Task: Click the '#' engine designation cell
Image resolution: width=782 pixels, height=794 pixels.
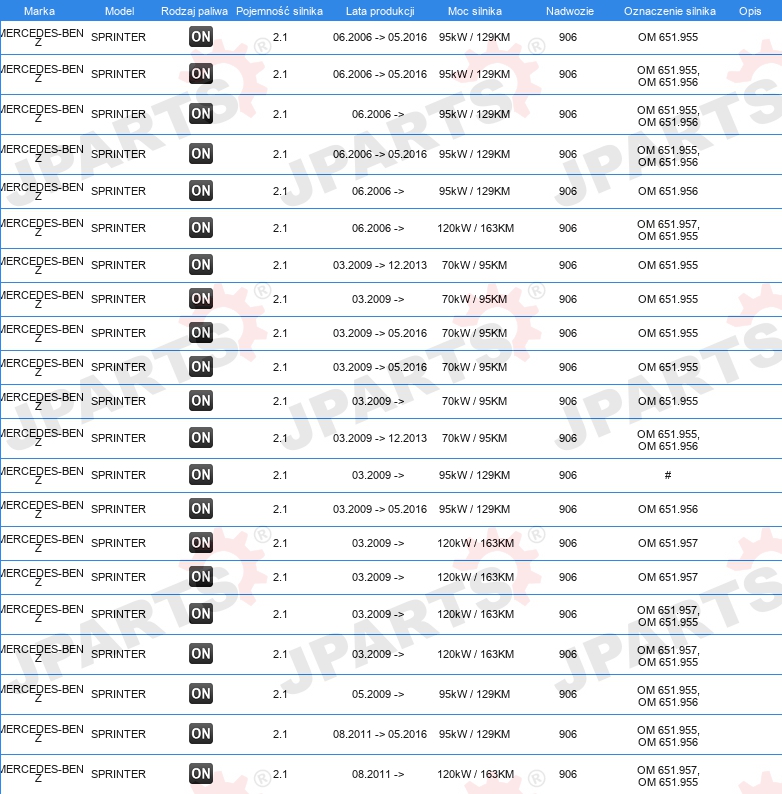Action: (668, 475)
